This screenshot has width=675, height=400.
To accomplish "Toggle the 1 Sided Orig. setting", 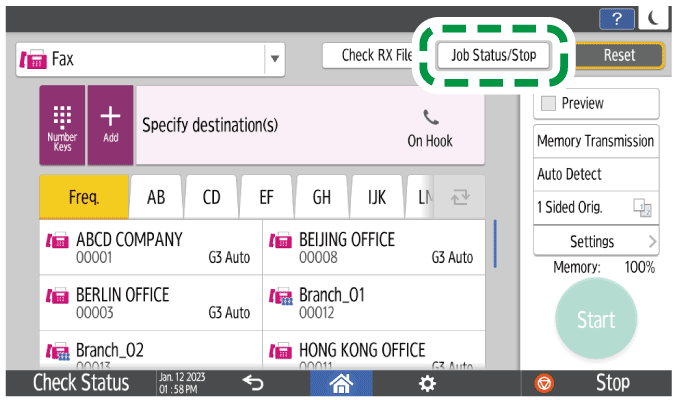I will (597, 207).
